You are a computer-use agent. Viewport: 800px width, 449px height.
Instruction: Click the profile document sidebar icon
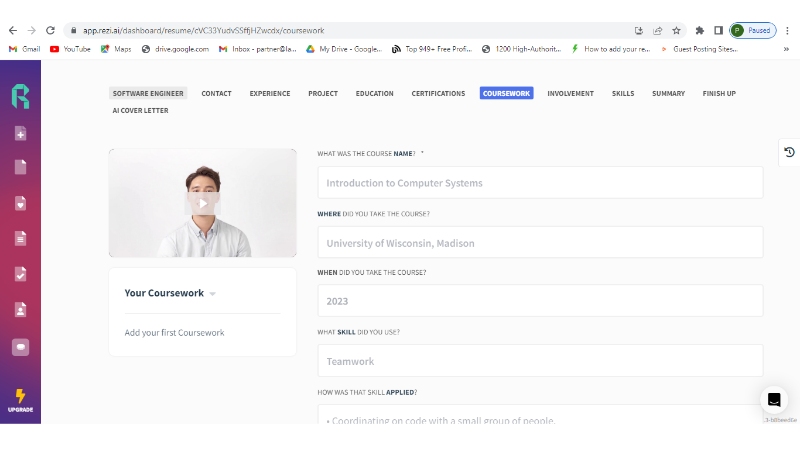[20, 309]
